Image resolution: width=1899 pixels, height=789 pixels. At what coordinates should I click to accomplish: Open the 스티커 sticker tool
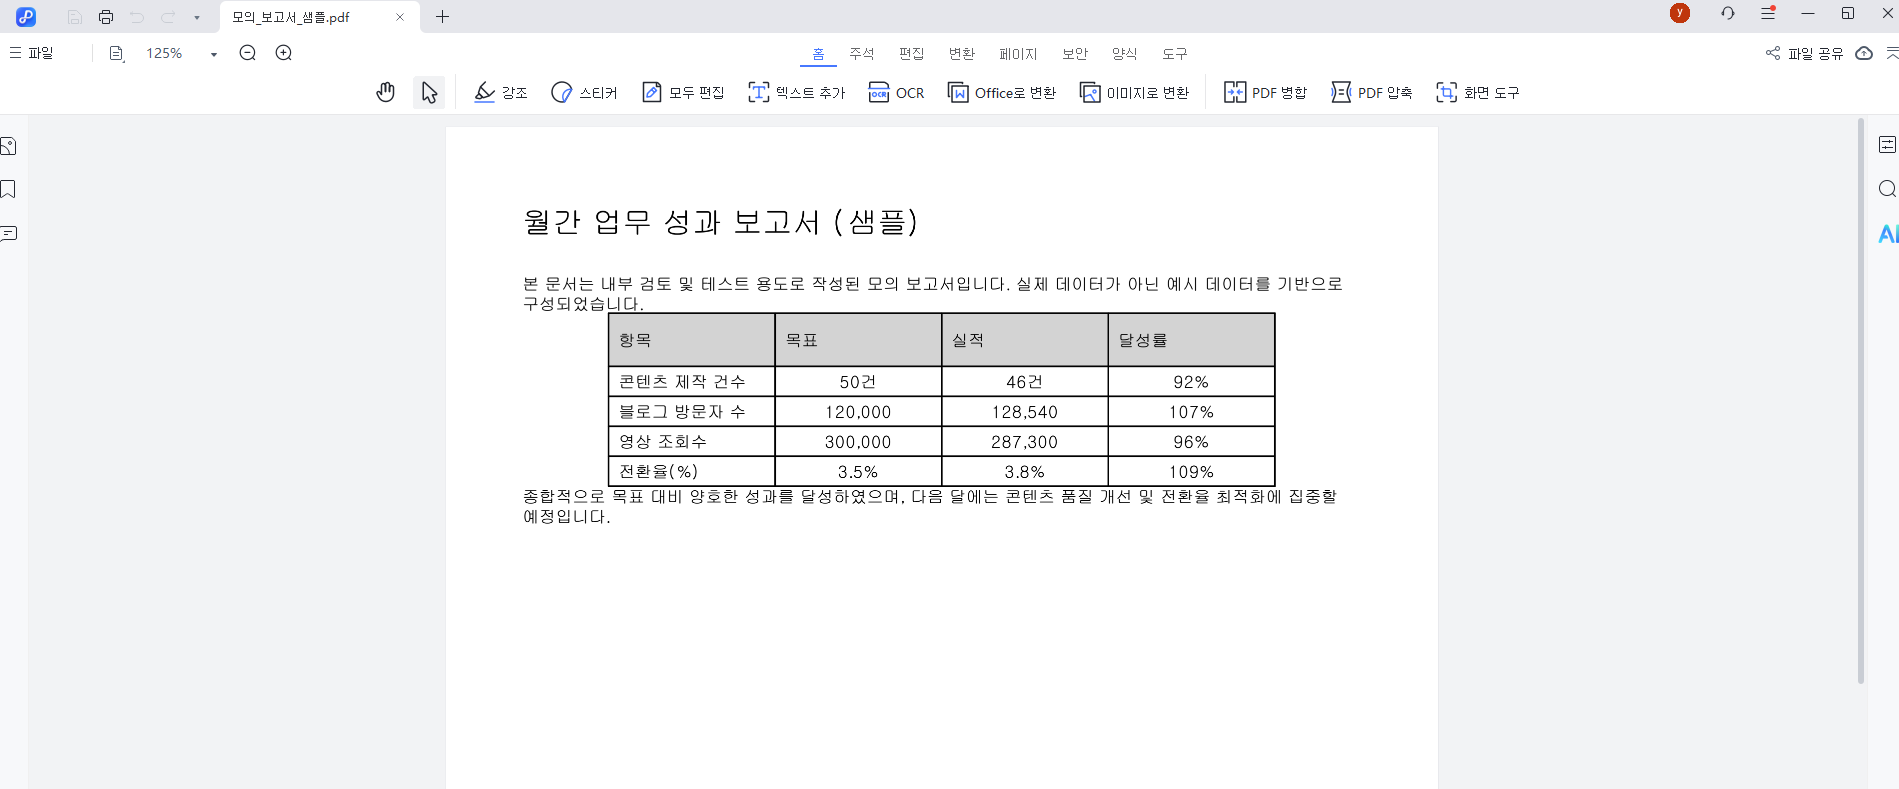584,93
